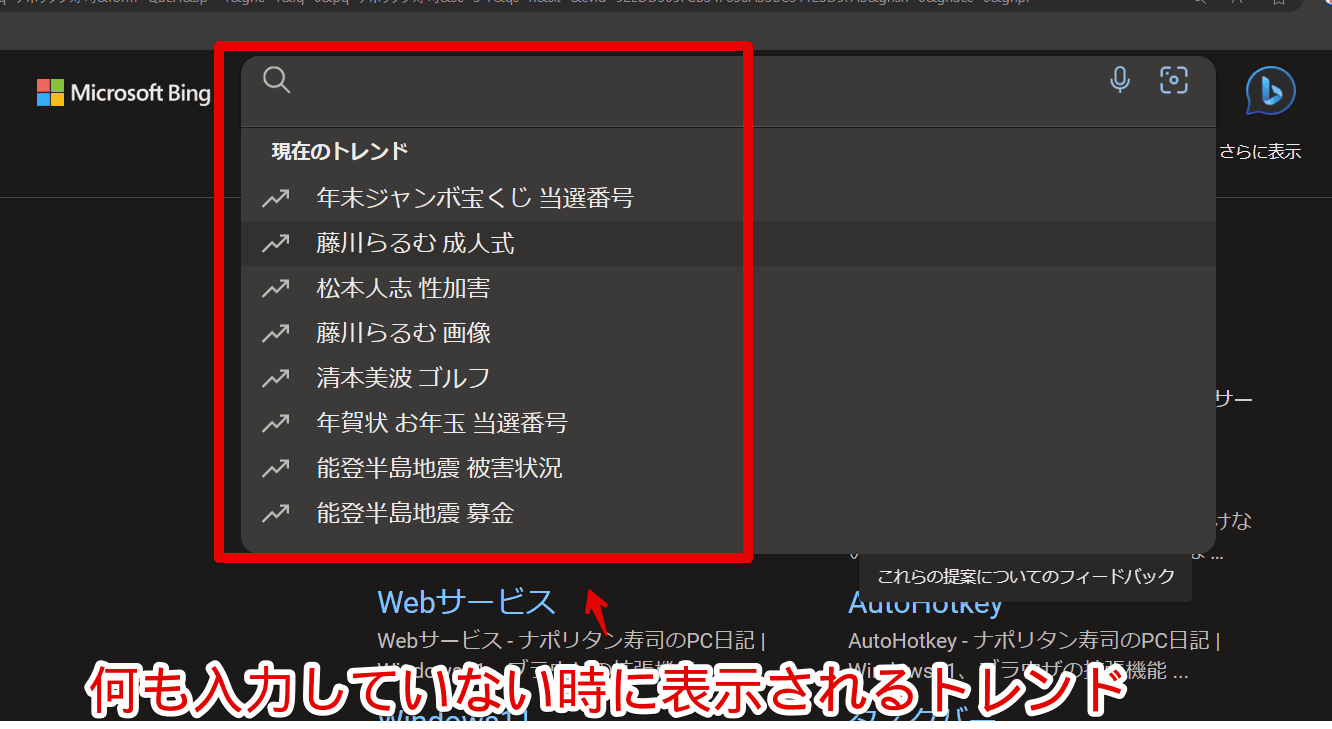Click trend arrow beside 藤川らるむ 画像
This screenshot has width=1332, height=729.
click(275, 333)
